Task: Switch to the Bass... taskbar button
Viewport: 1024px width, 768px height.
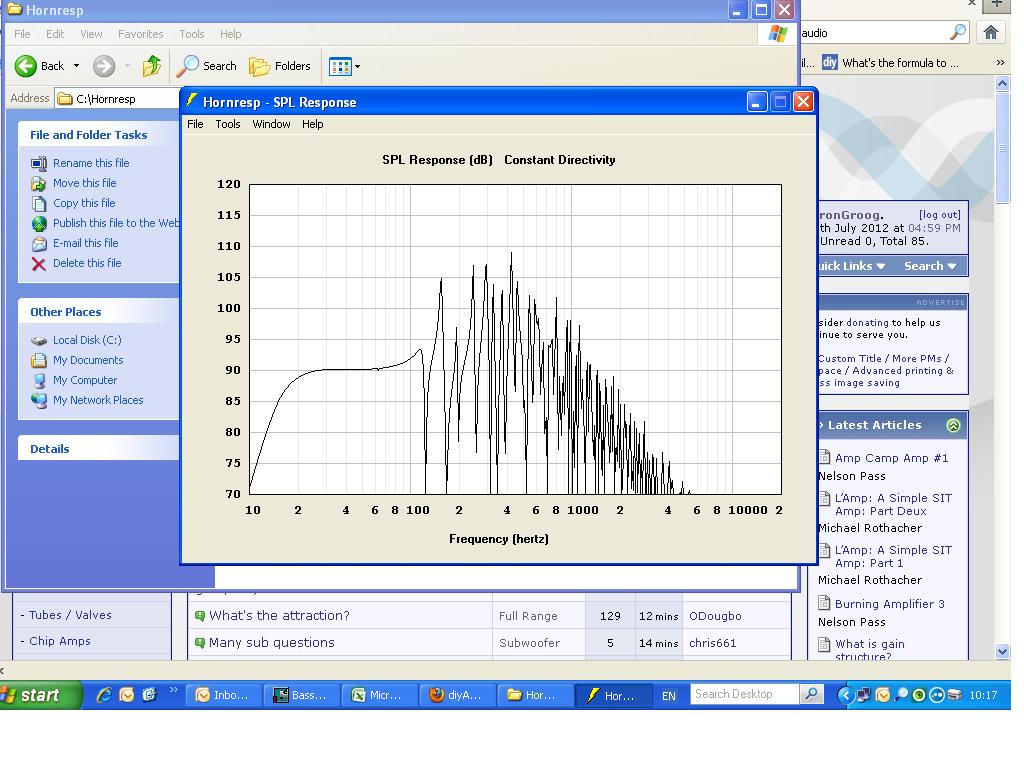Action: pyautogui.click(x=302, y=696)
